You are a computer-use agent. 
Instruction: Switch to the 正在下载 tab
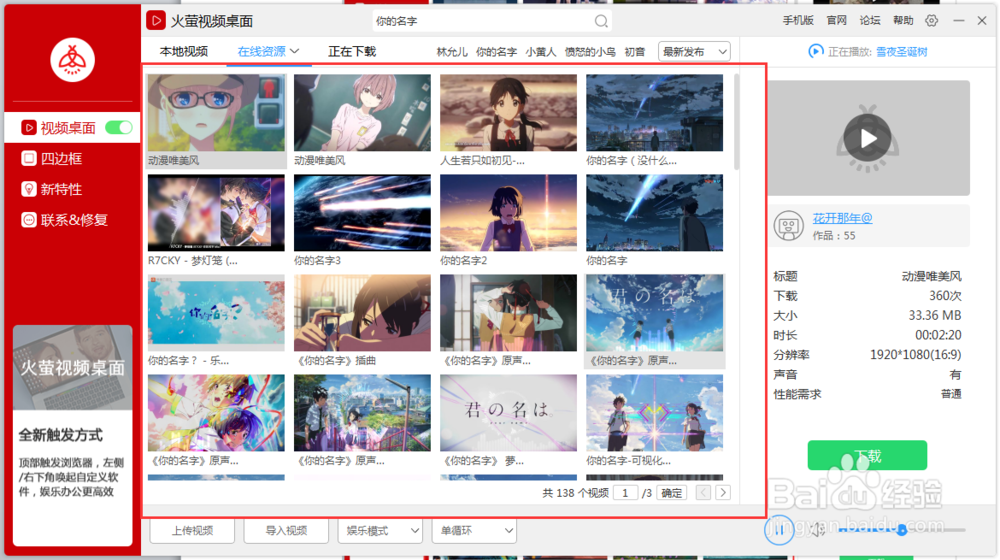pos(352,52)
